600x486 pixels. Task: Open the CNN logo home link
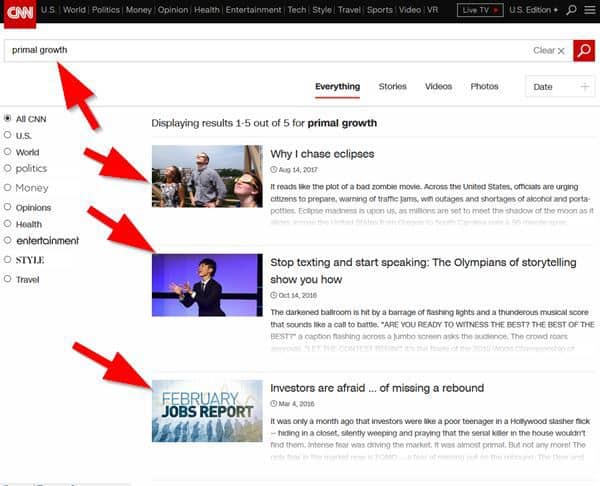pyautogui.click(x=20, y=13)
